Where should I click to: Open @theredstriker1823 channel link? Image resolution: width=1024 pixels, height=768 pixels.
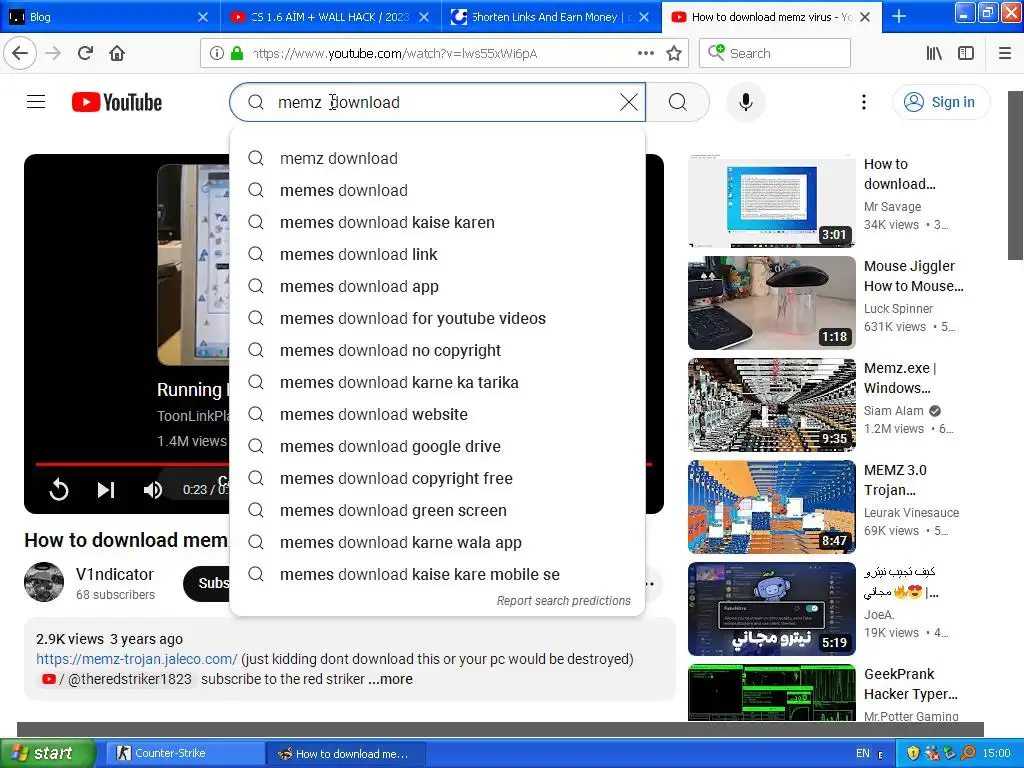click(x=117, y=679)
